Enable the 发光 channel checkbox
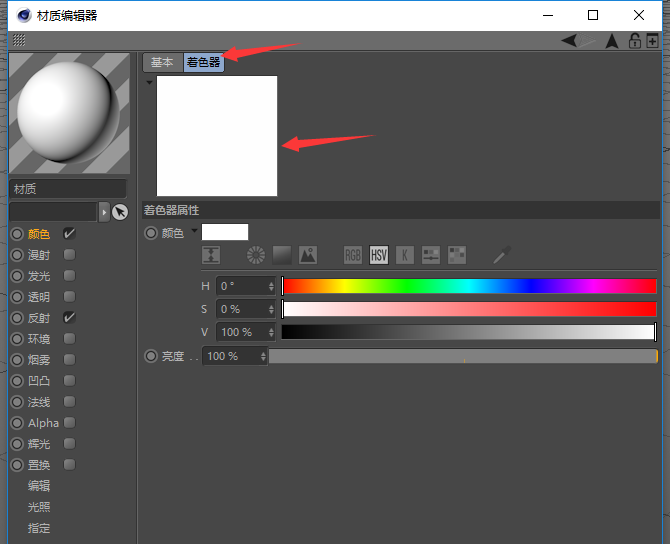This screenshot has height=544, width=670. coord(69,276)
